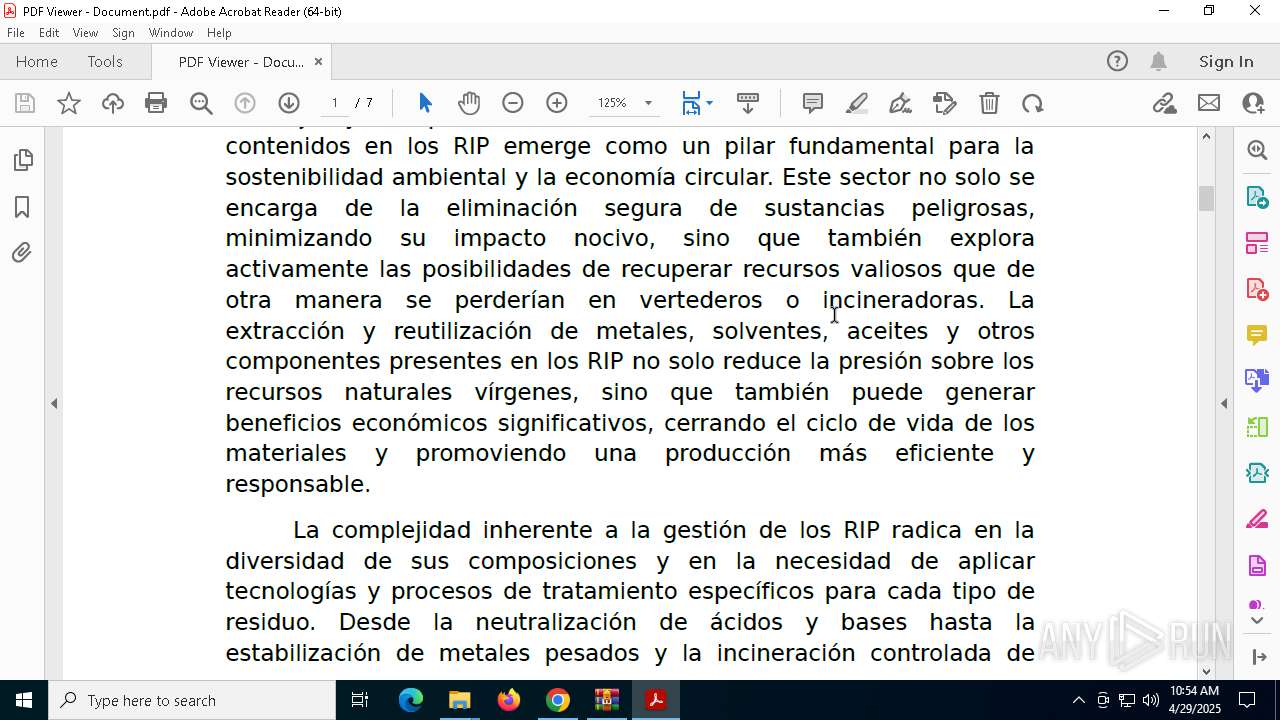Open Comment tool in right pane
This screenshot has width=1280, height=720.
[1257, 334]
